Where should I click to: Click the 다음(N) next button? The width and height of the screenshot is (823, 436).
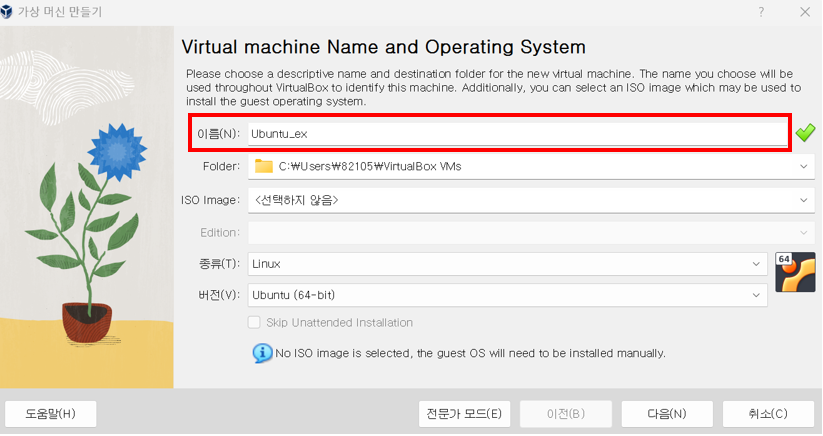(x=667, y=414)
